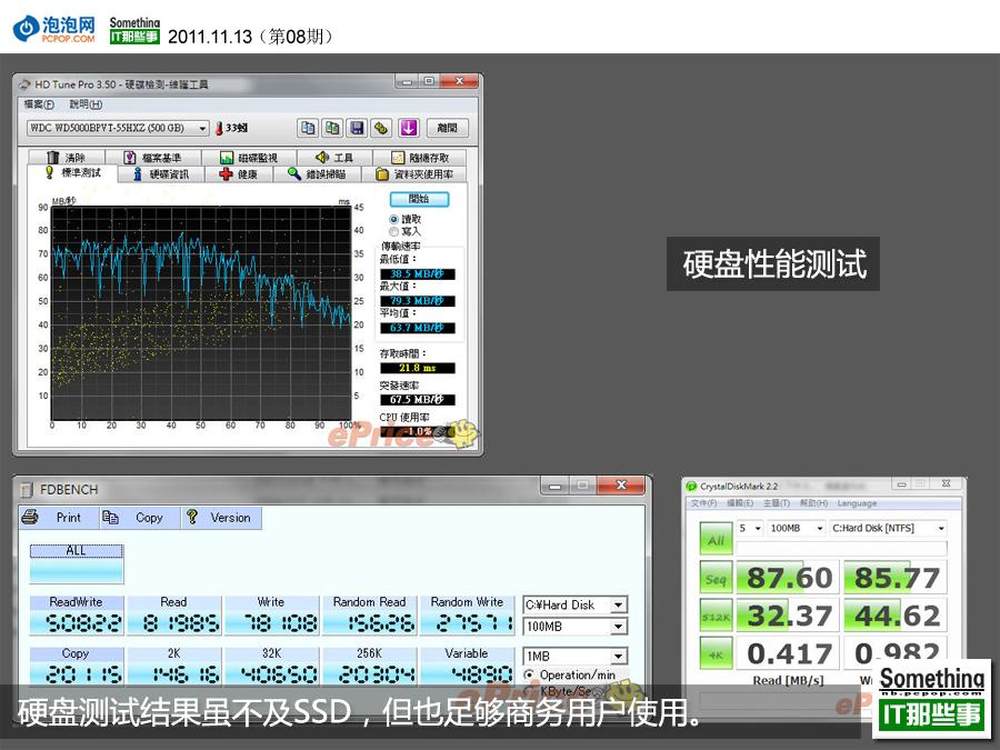Click the Variable benchmark button in FDBENCH
Viewport: 1000px width, 750px height.
467,666
